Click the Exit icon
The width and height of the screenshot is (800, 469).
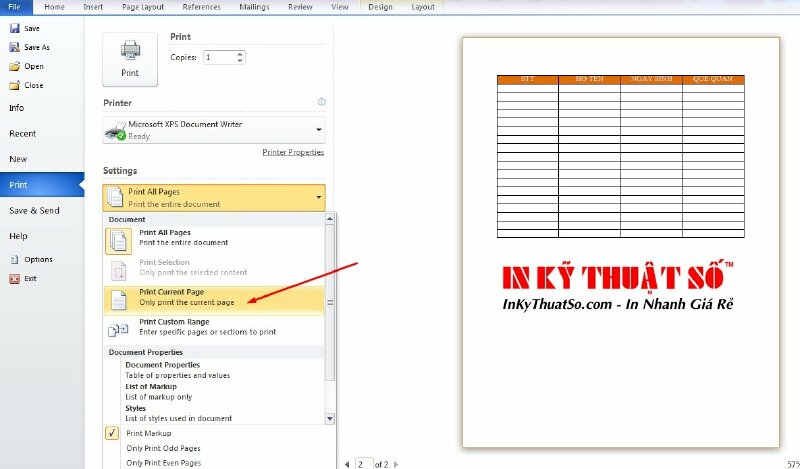pyautogui.click(x=14, y=279)
